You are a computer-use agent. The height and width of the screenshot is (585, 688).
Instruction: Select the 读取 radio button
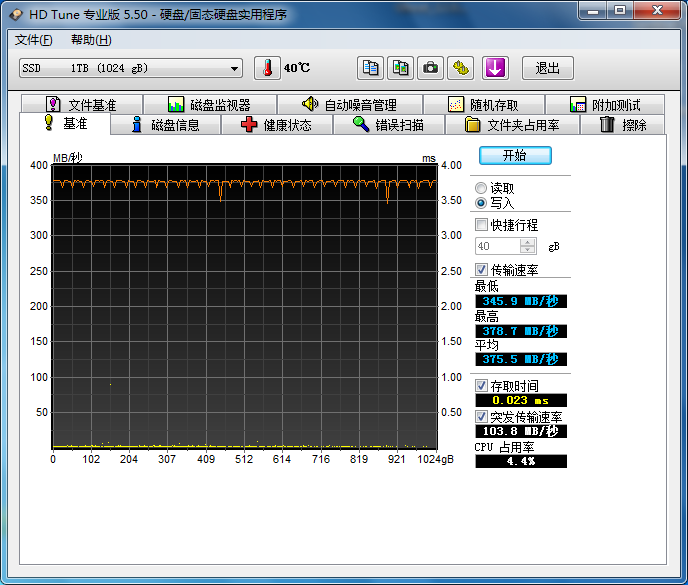[x=482, y=188]
